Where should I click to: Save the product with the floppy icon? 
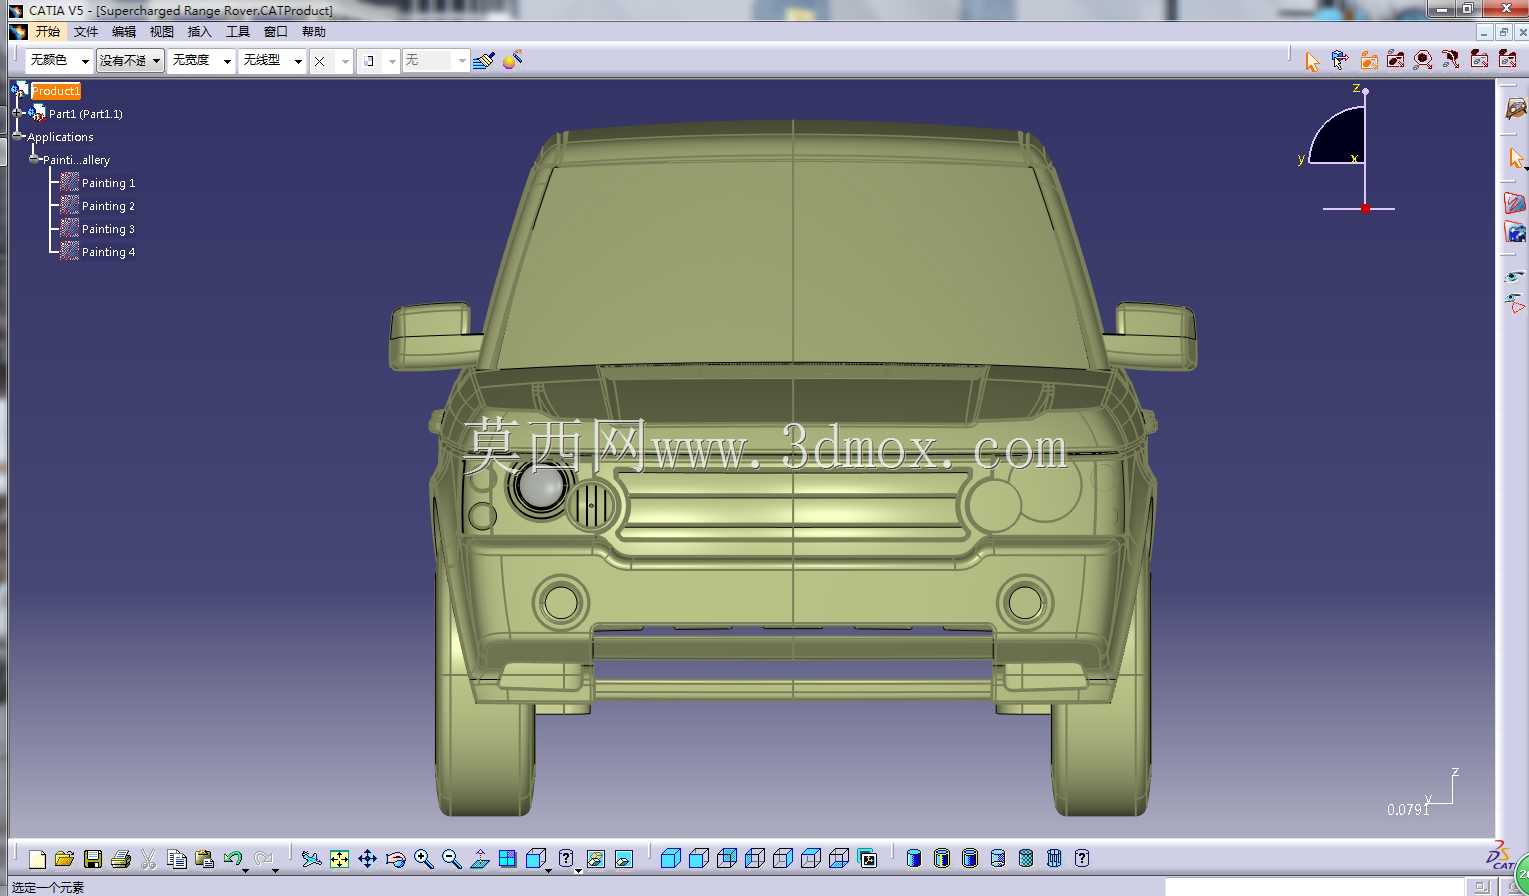click(93, 859)
